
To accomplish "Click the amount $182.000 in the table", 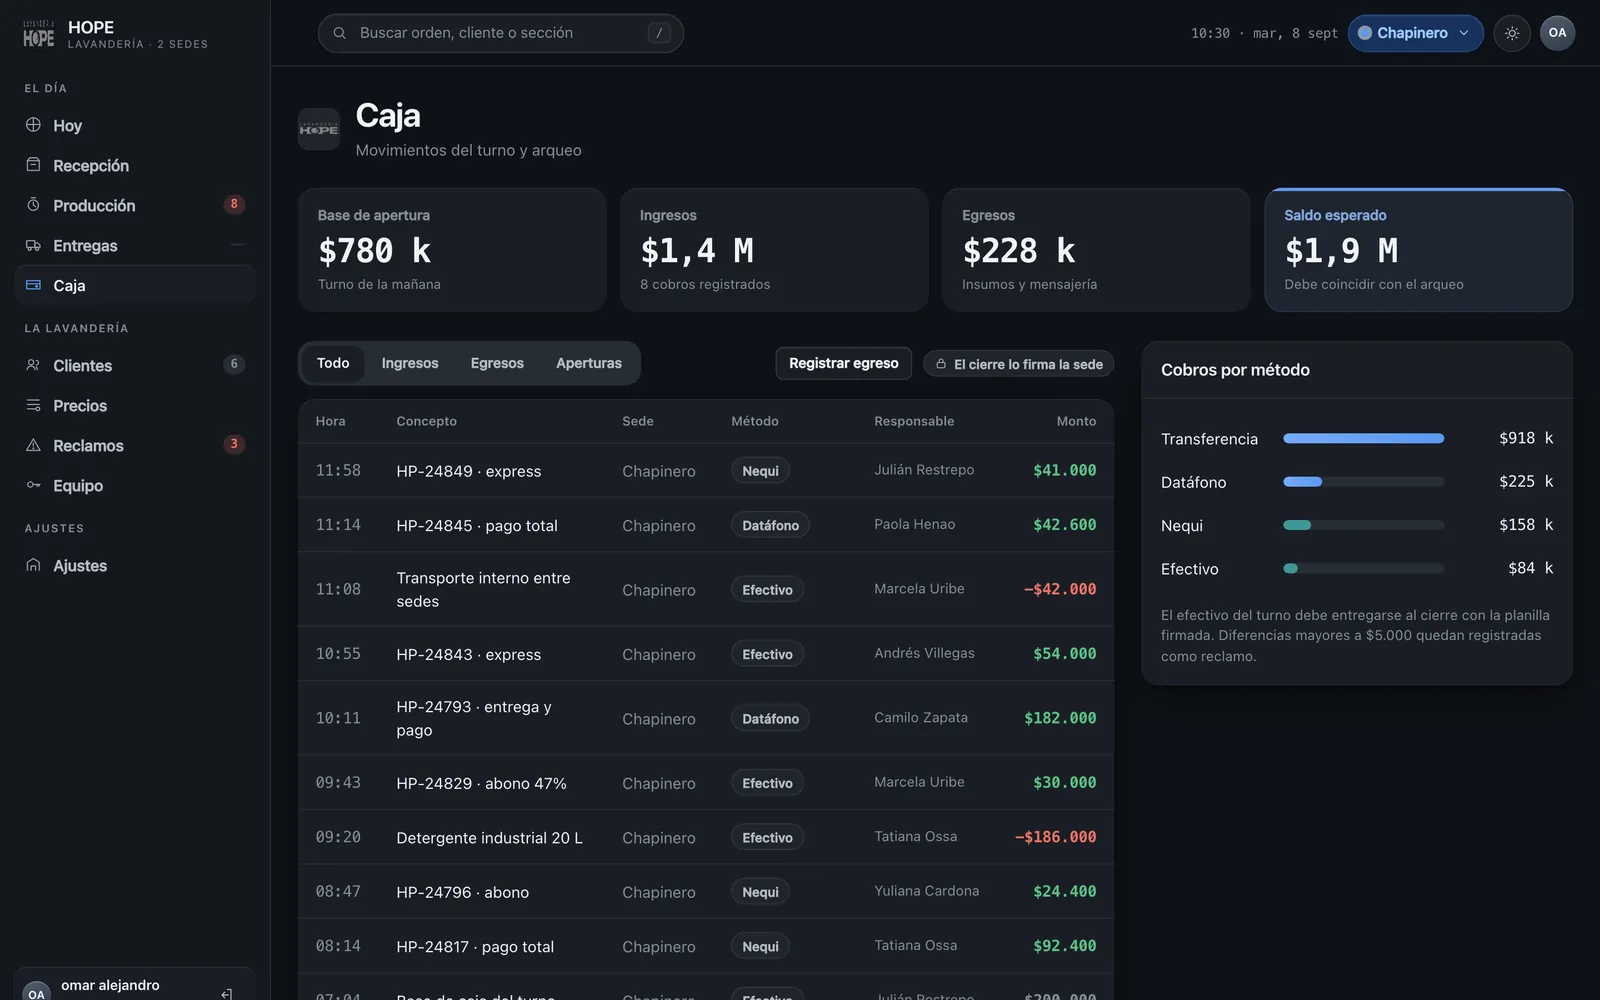I will click(x=1060, y=718).
